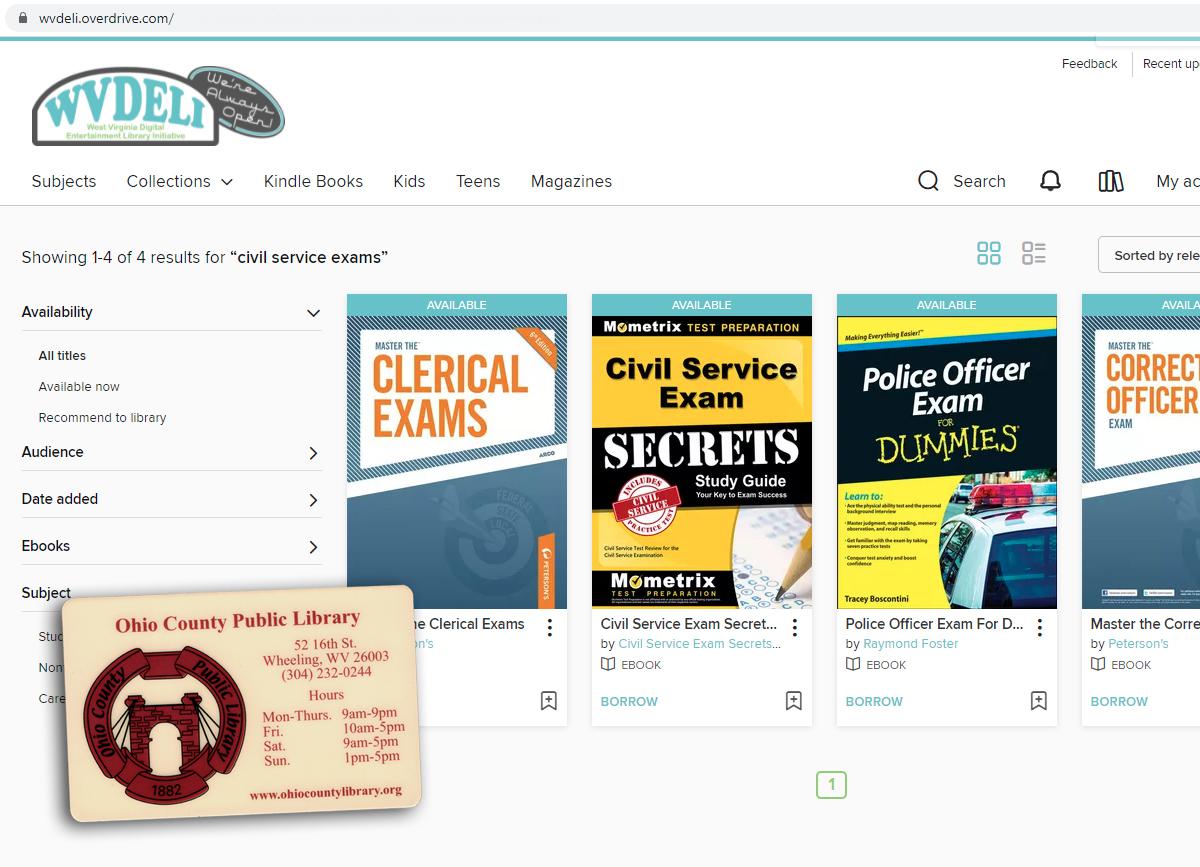Screen dimensions: 1200x867
Task: Click the browser address bar URL
Action: 106,18
